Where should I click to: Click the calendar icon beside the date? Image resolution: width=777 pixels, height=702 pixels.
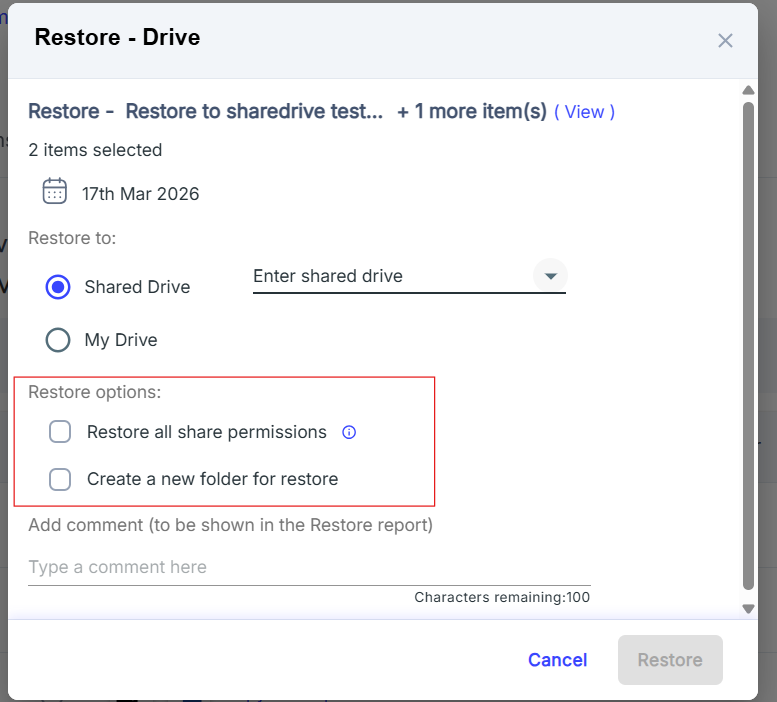(55, 191)
